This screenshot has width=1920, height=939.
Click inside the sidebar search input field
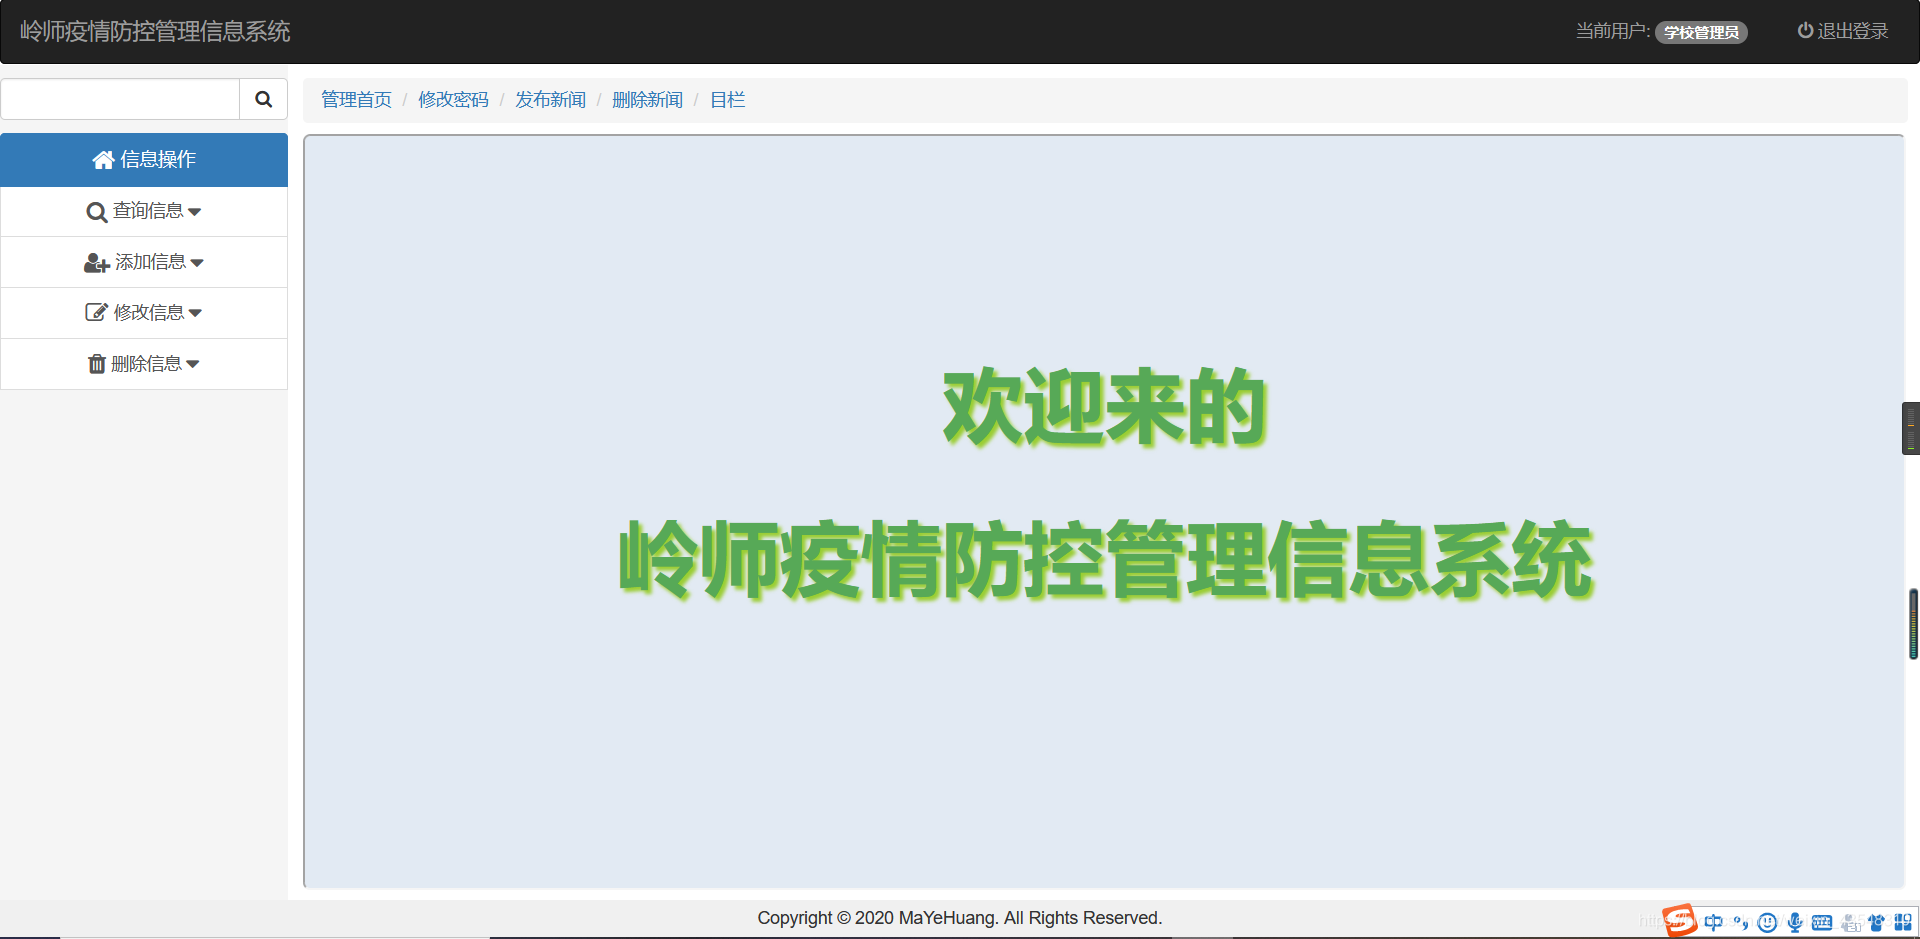coord(120,99)
